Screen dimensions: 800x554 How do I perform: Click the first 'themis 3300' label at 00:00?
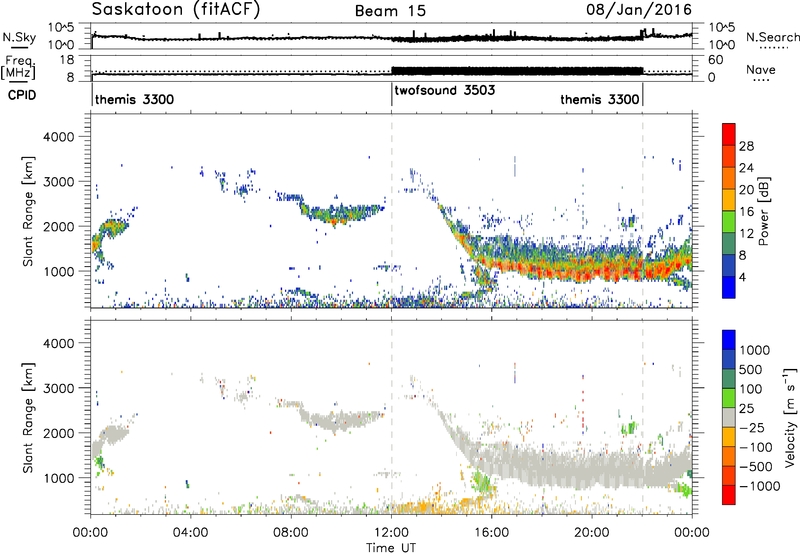tap(134, 99)
